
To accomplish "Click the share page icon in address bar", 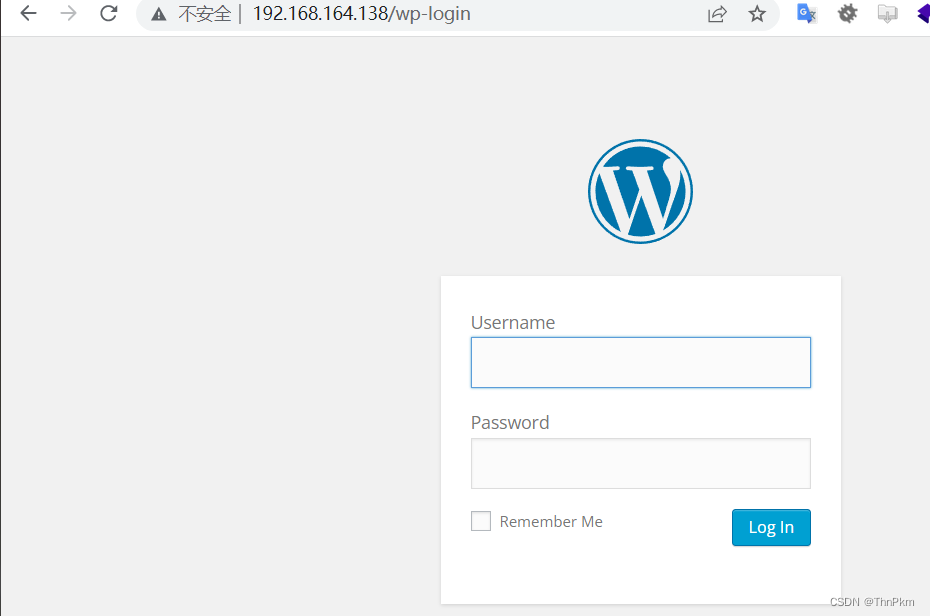I will pos(717,14).
